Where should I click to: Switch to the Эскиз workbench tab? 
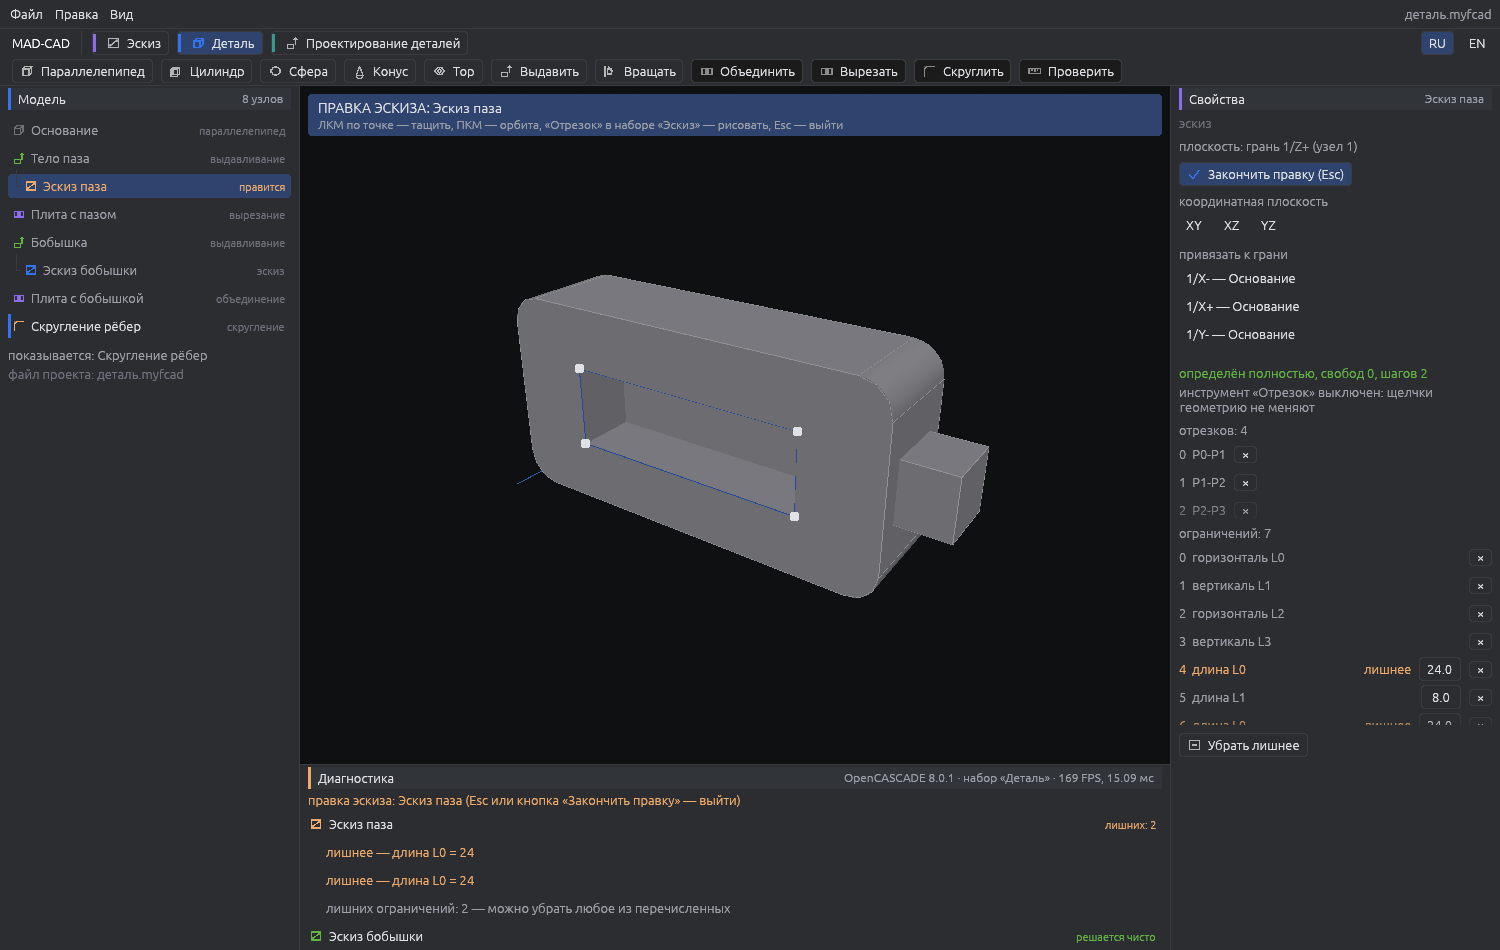pos(134,43)
